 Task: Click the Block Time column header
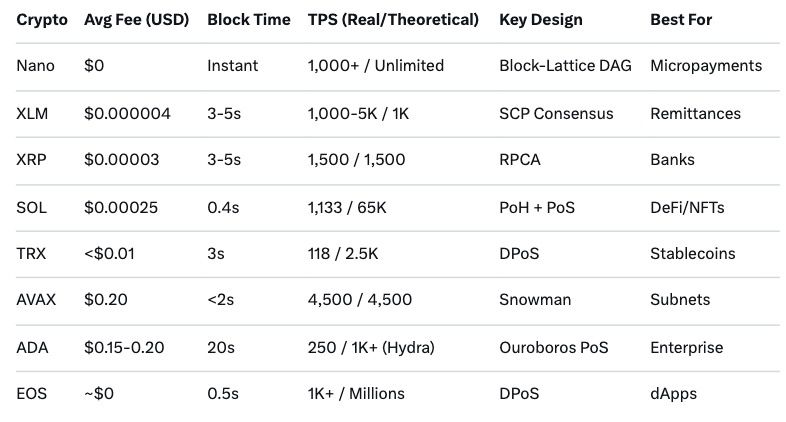point(249,20)
